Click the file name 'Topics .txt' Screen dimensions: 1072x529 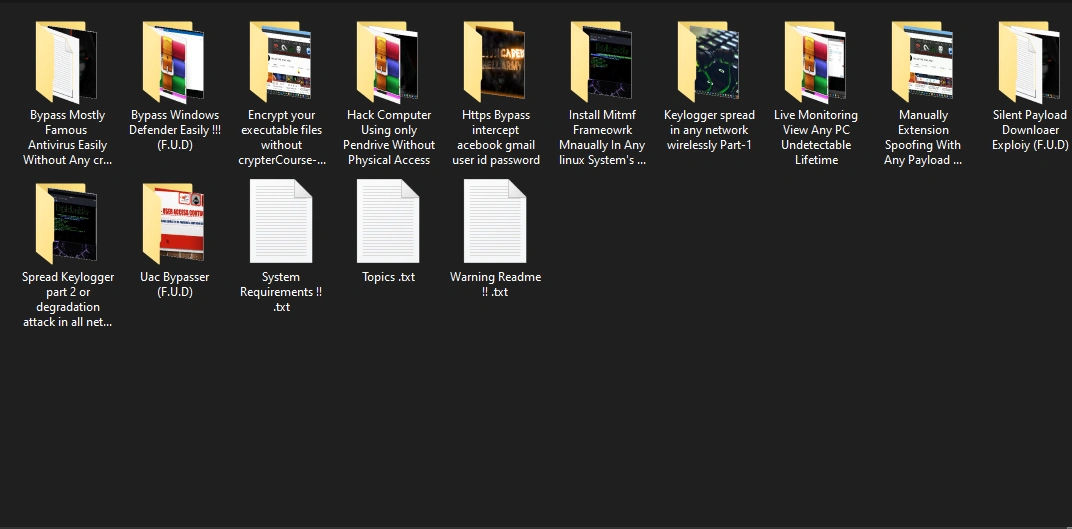(x=388, y=277)
